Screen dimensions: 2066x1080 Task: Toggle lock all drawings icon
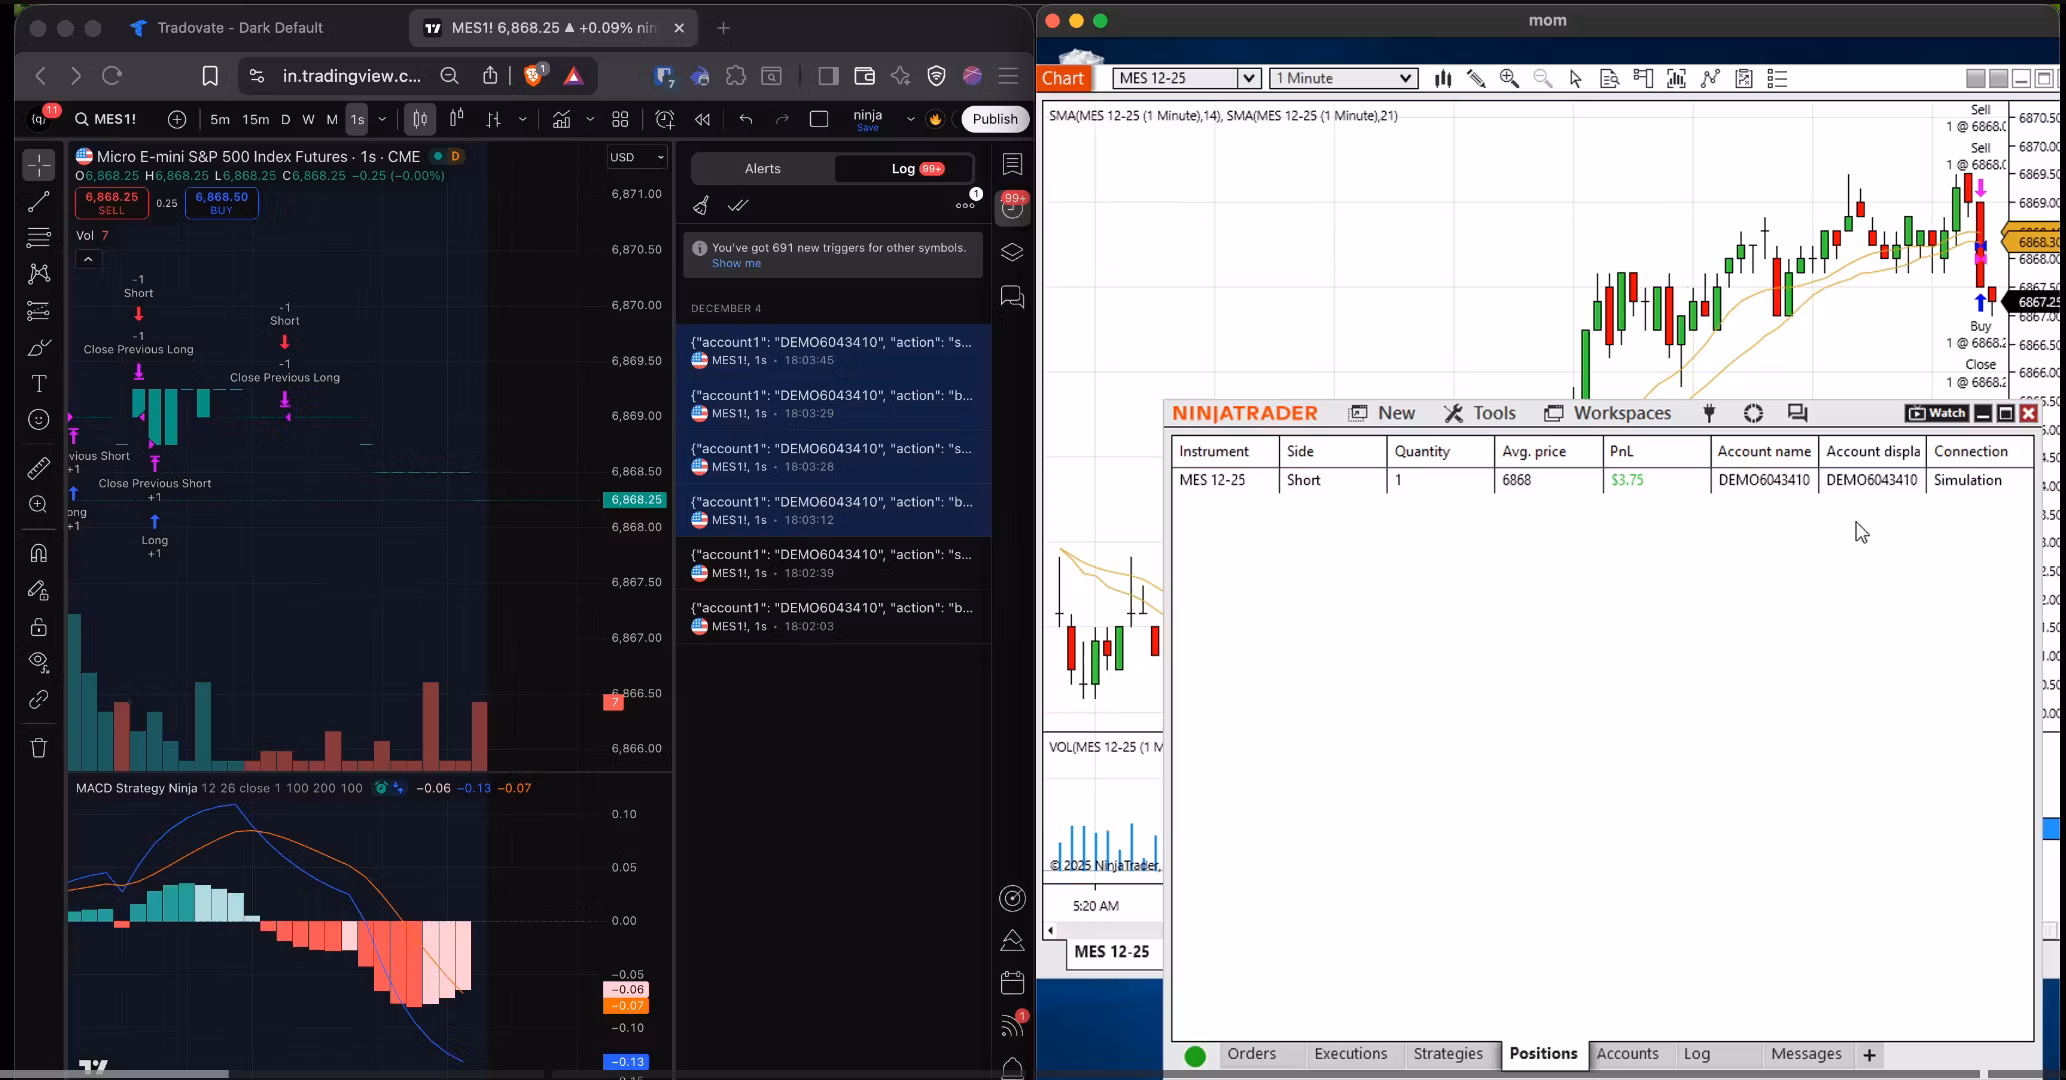[x=39, y=627]
